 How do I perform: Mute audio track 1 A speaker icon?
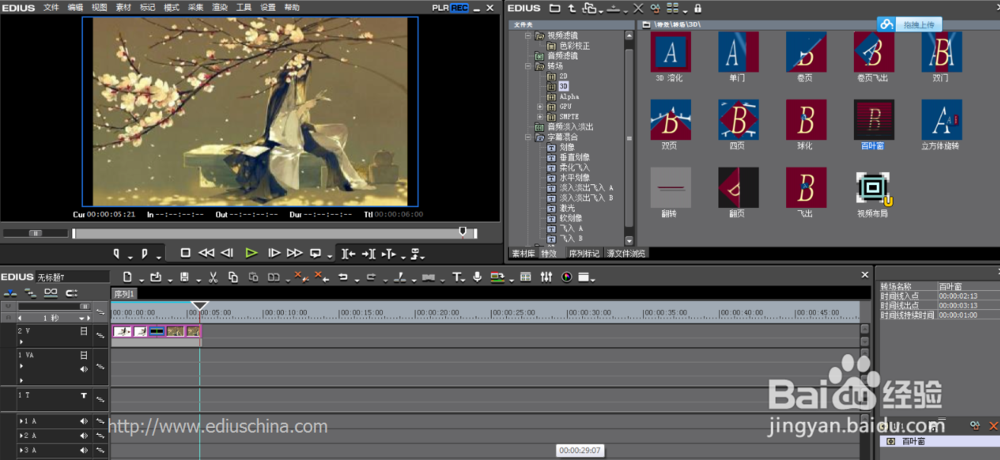(x=84, y=421)
